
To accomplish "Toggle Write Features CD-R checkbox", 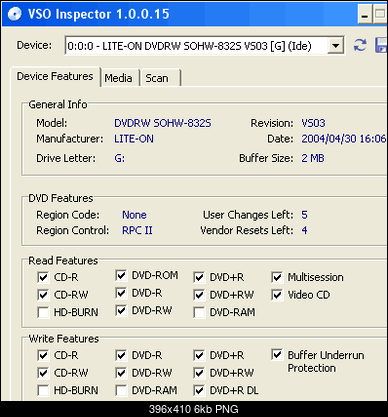I will [43, 355].
